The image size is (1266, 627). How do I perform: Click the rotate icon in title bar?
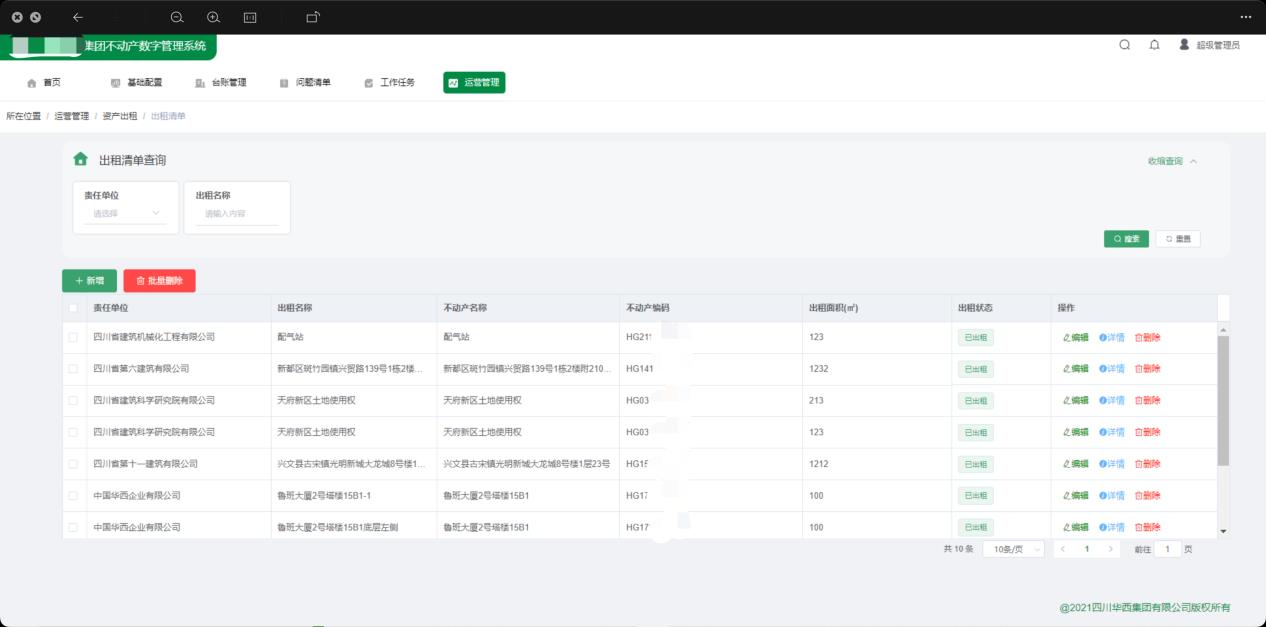point(313,17)
